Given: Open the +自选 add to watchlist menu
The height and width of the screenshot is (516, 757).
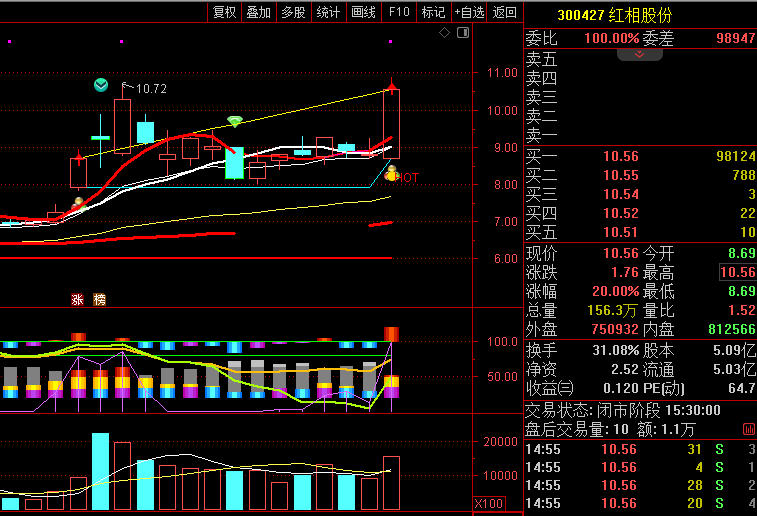Looking at the screenshot, I should (x=469, y=12).
